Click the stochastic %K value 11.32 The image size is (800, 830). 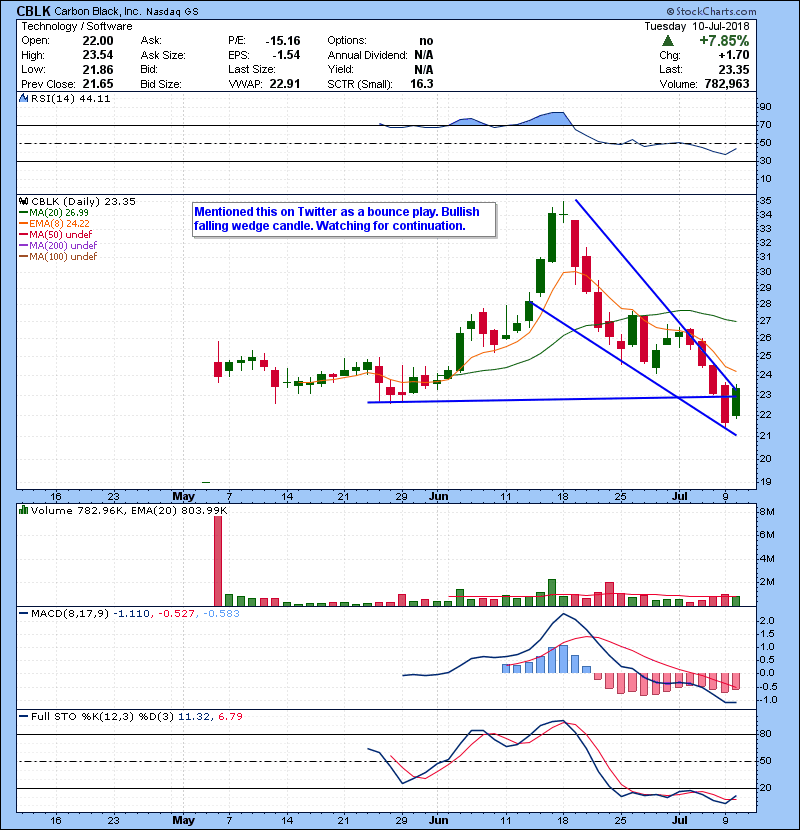pyautogui.click(x=194, y=717)
